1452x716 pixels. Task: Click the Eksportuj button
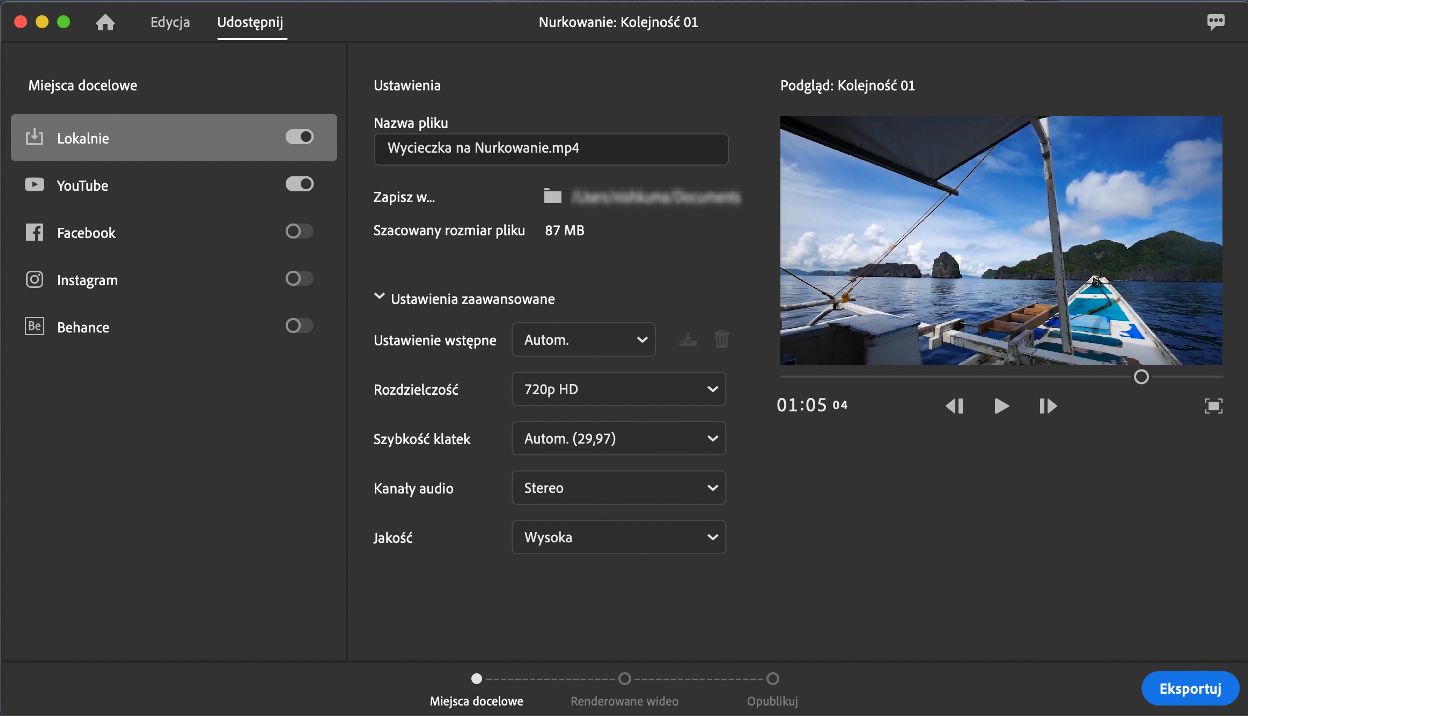pyautogui.click(x=1190, y=688)
